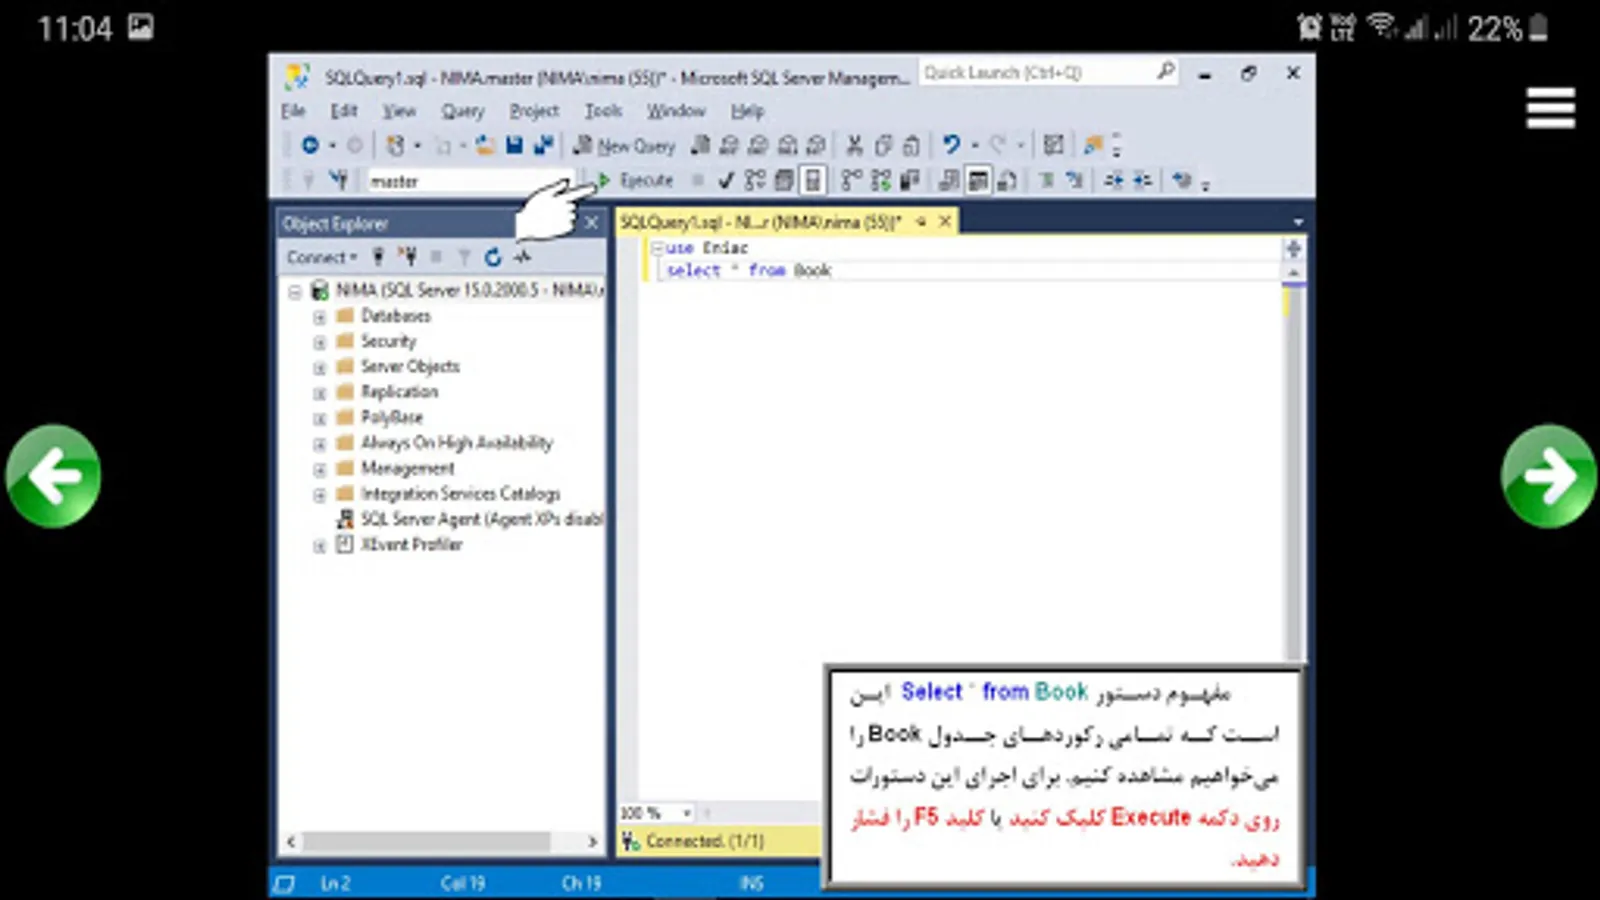Click the Execute button
The height and width of the screenshot is (900, 1600).
pos(635,180)
